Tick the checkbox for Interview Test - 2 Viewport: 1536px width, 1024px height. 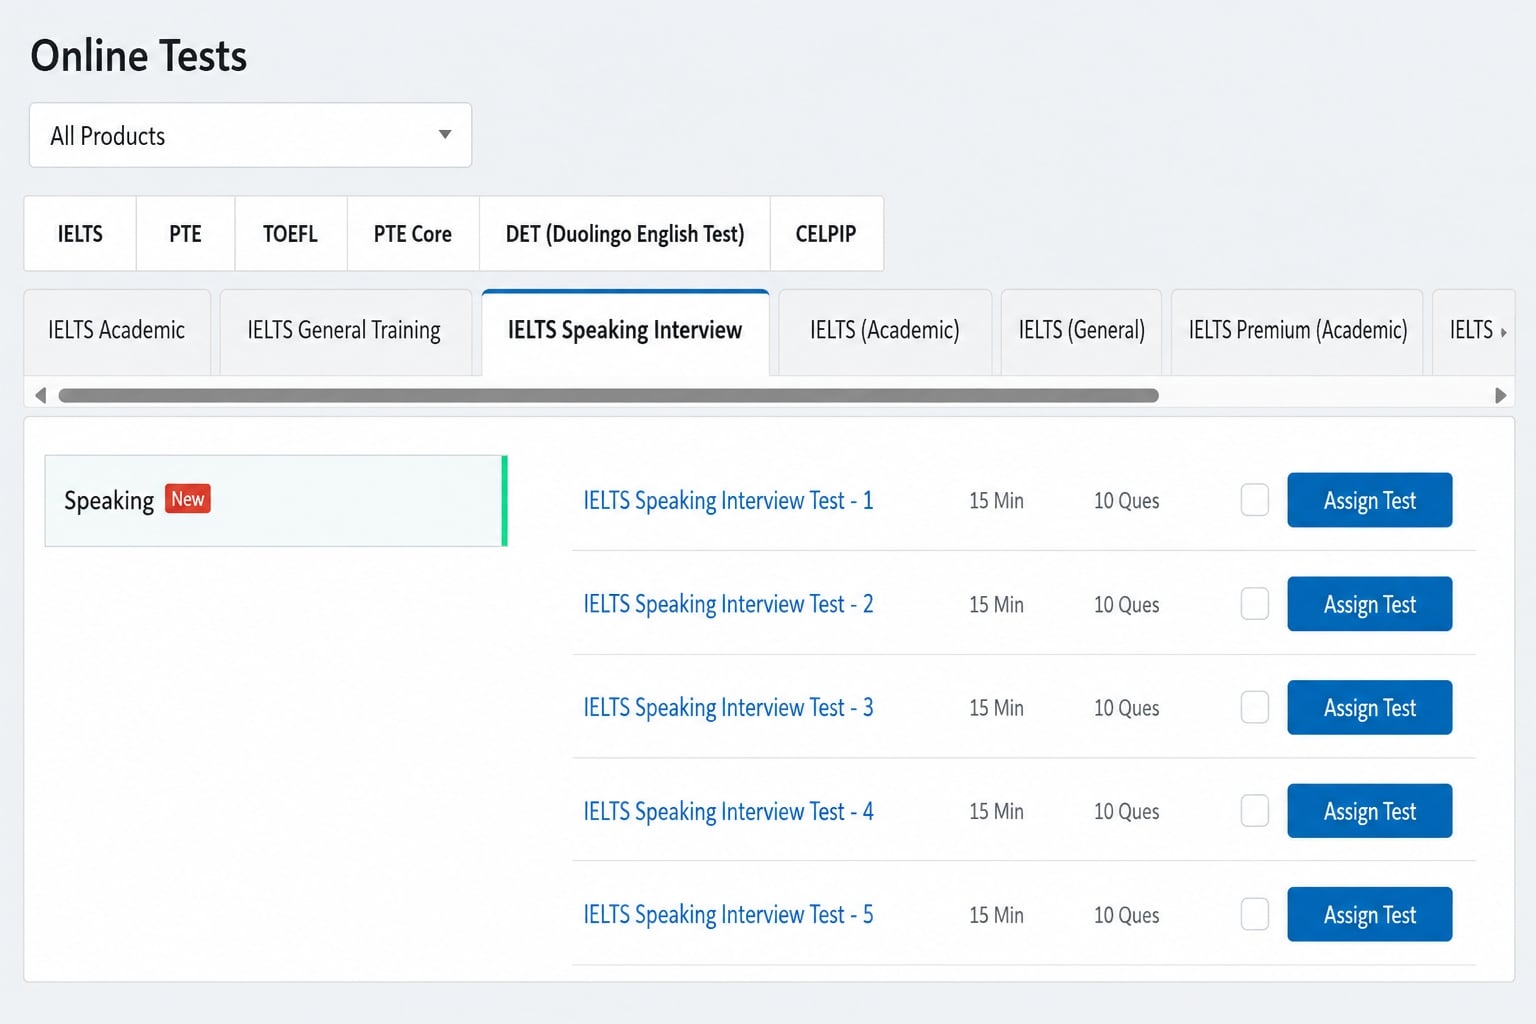pyautogui.click(x=1255, y=604)
